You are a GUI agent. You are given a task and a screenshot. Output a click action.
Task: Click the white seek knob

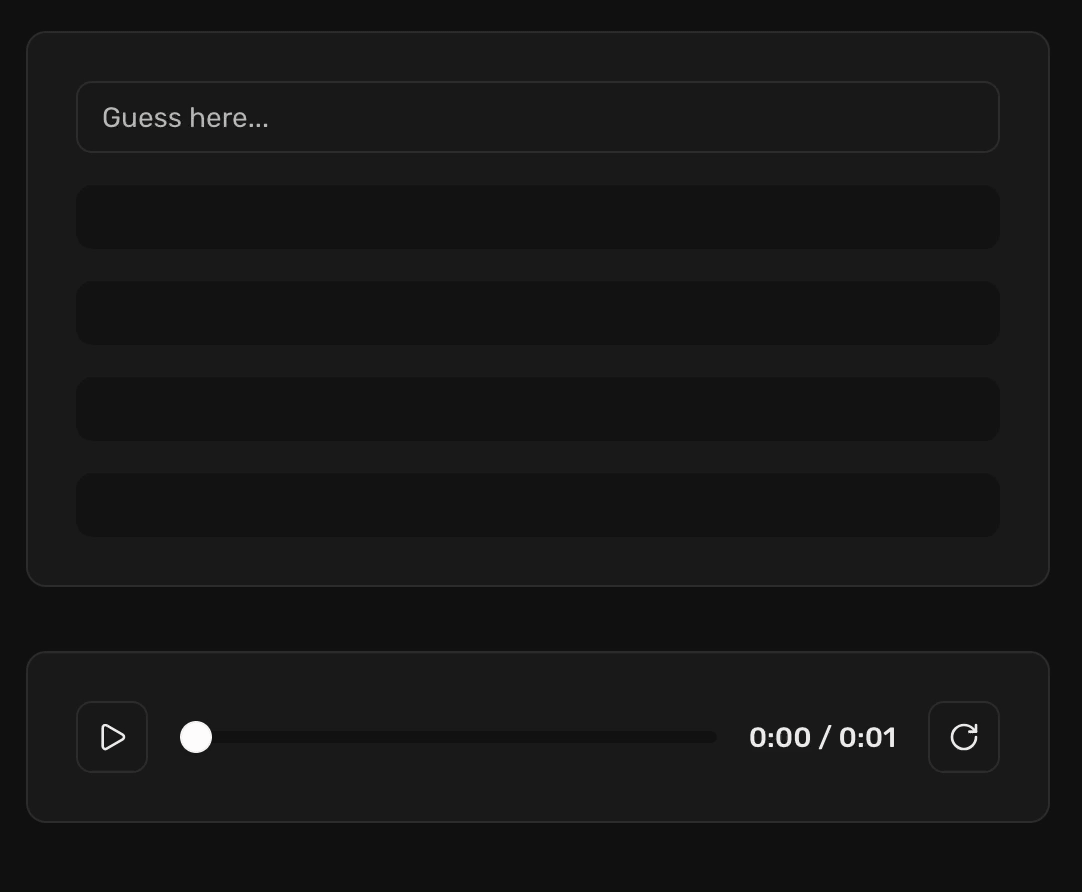tap(196, 737)
